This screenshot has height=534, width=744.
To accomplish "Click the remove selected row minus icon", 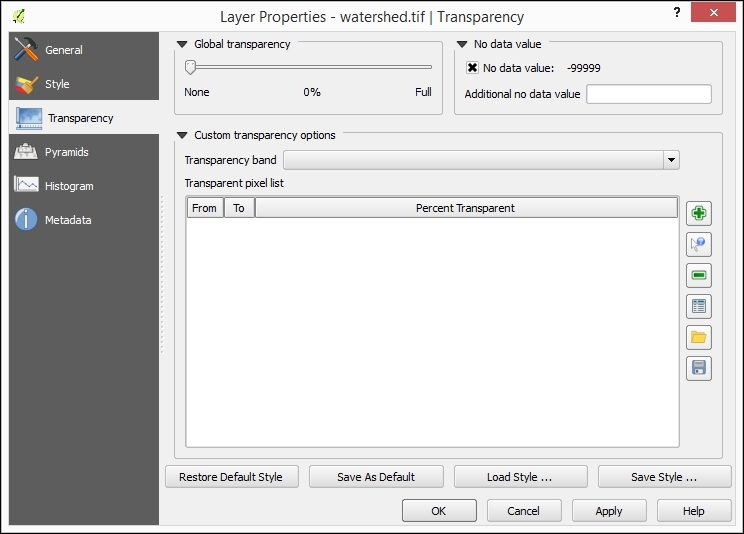I will click(698, 275).
